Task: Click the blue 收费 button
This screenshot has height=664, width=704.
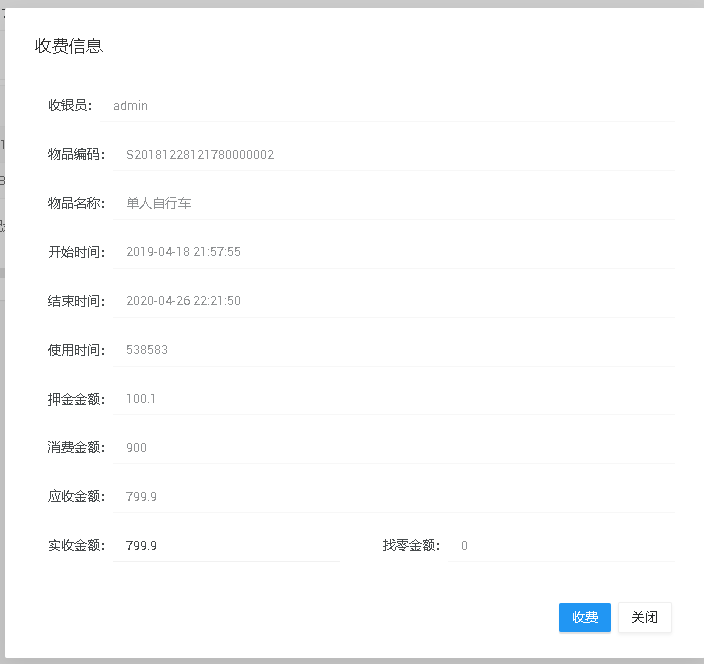Action: pyautogui.click(x=585, y=618)
